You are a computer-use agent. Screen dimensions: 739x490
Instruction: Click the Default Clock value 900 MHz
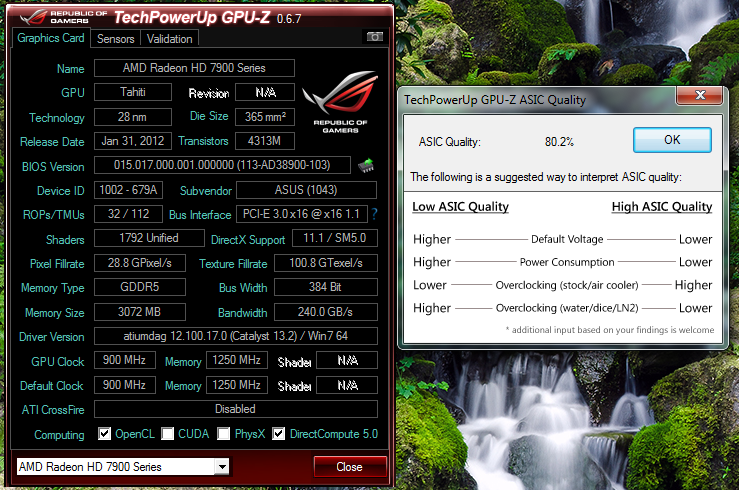pyautogui.click(x=124, y=385)
